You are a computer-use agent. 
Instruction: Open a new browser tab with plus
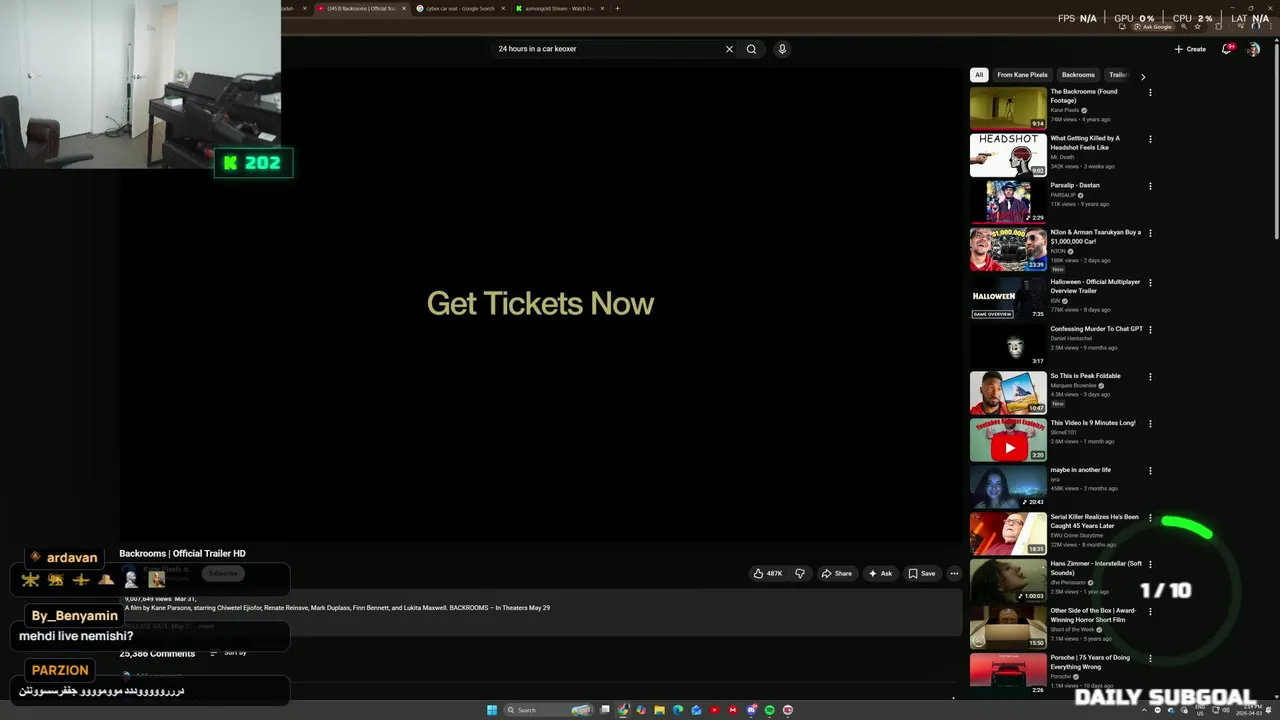click(617, 8)
